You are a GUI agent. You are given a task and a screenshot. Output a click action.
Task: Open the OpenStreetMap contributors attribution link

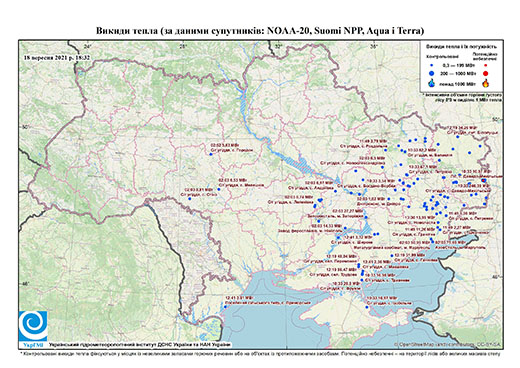[x=448, y=344]
